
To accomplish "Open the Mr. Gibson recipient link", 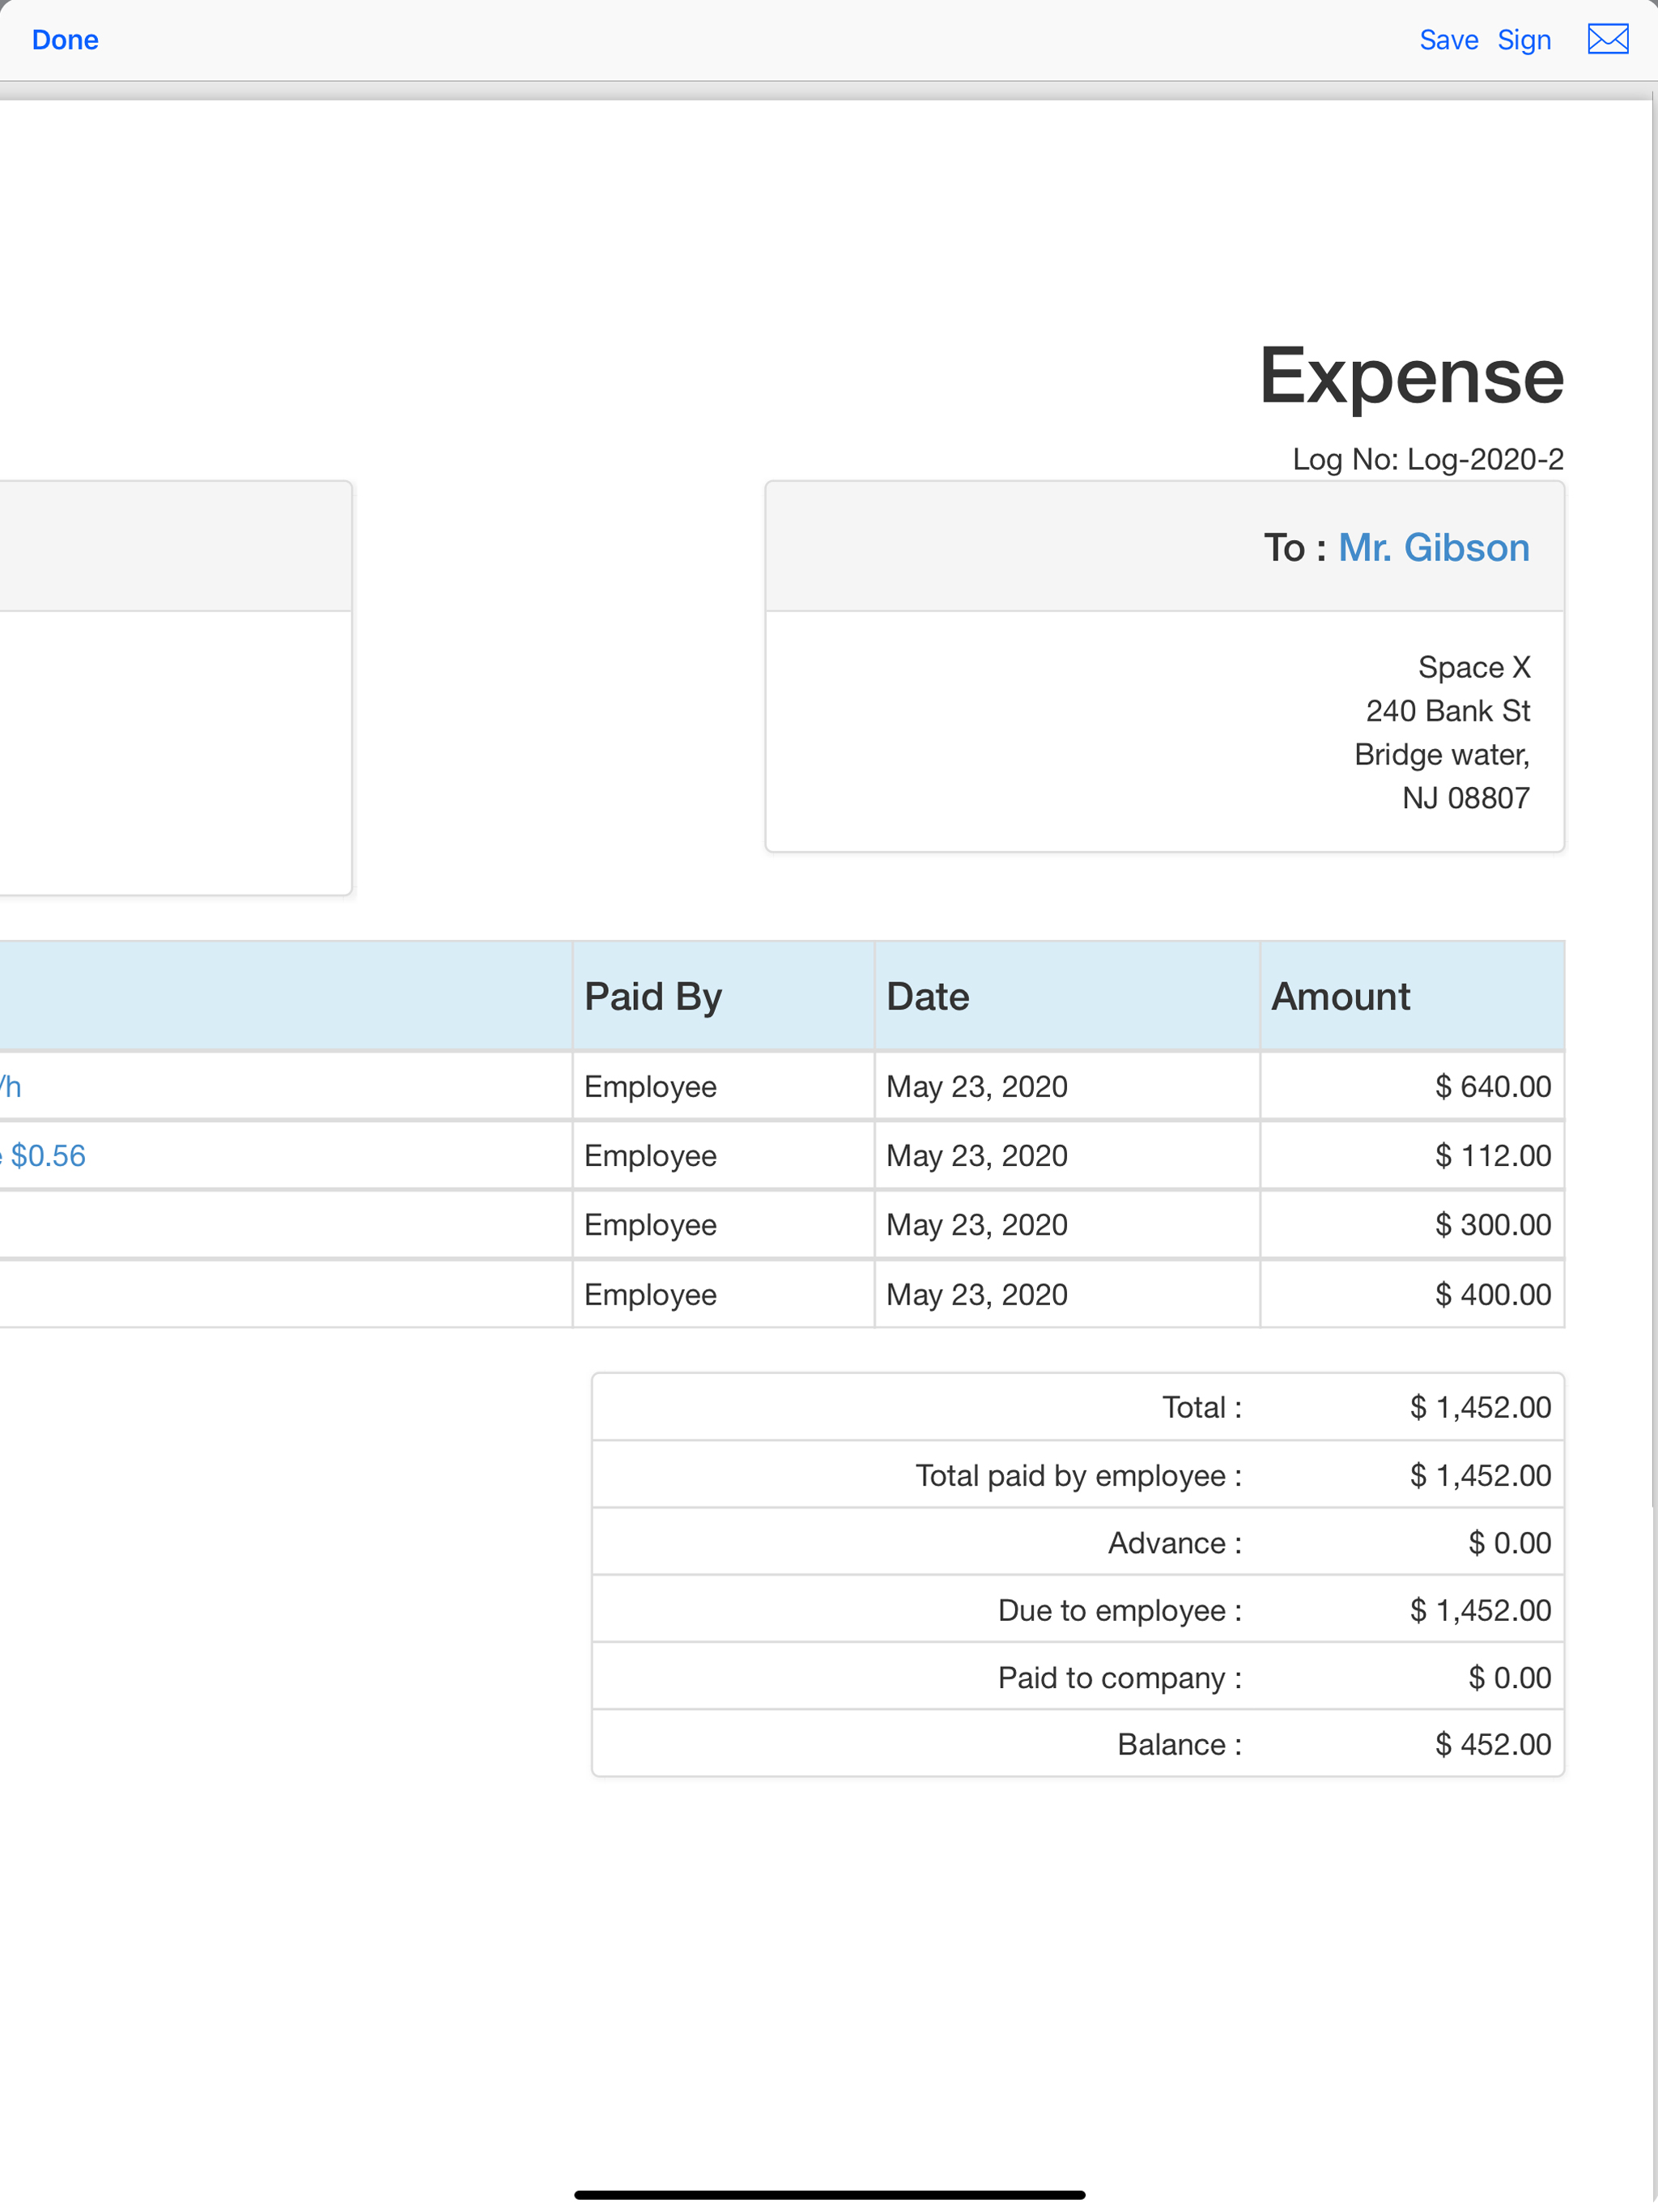I will [1433, 548].
